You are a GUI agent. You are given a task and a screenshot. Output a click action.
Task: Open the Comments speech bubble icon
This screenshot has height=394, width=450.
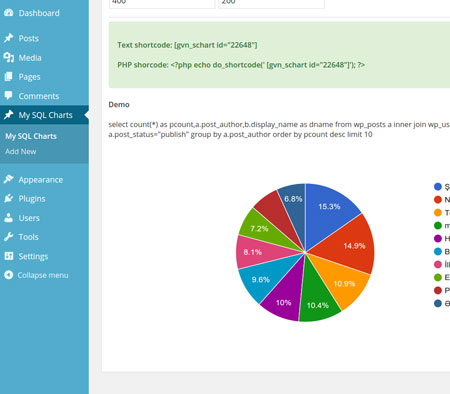9,96
